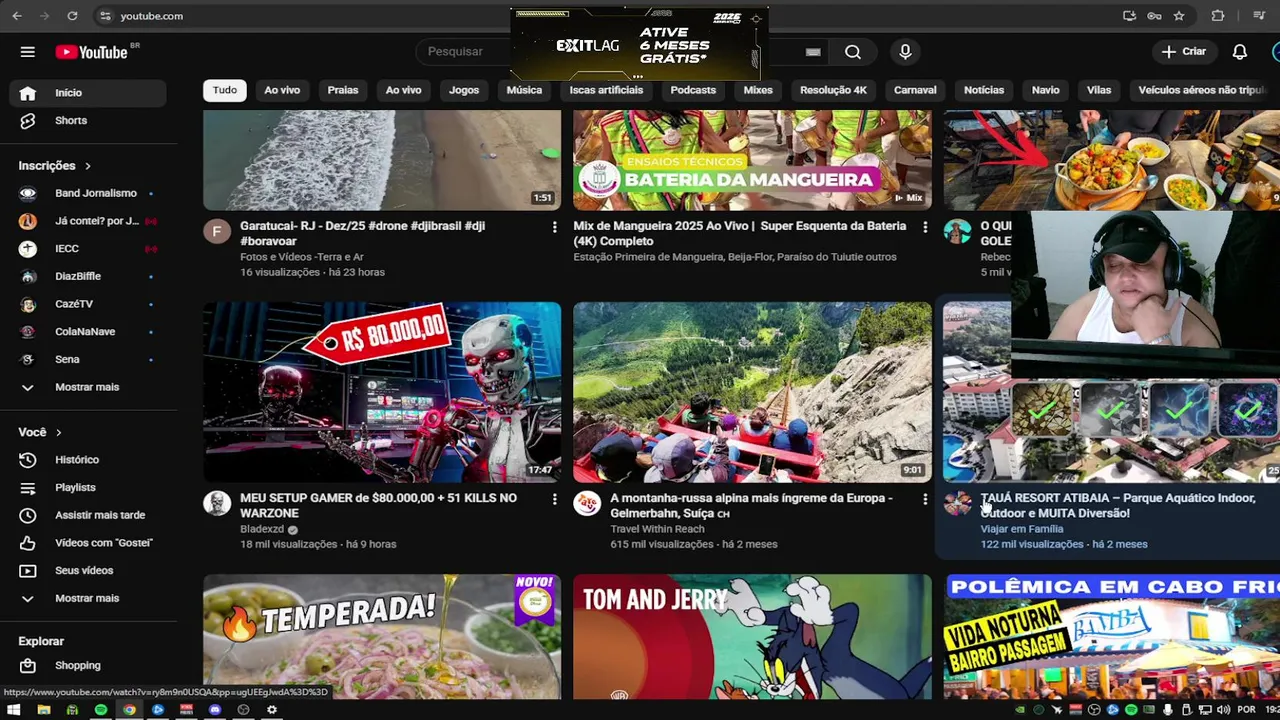Open the virtual keyboard icon in search box
This screenshot has height=720, width=1280.
click(813, 52)
